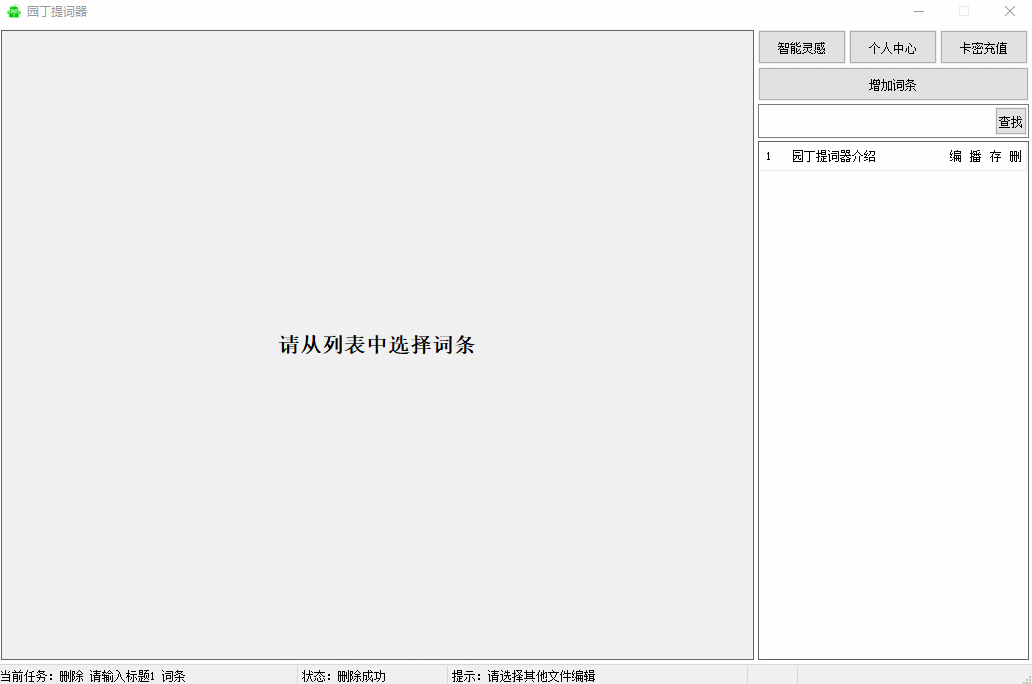1032x684 pixels.
Task: Play the entry with the 播 action
Action: (975, 156)
